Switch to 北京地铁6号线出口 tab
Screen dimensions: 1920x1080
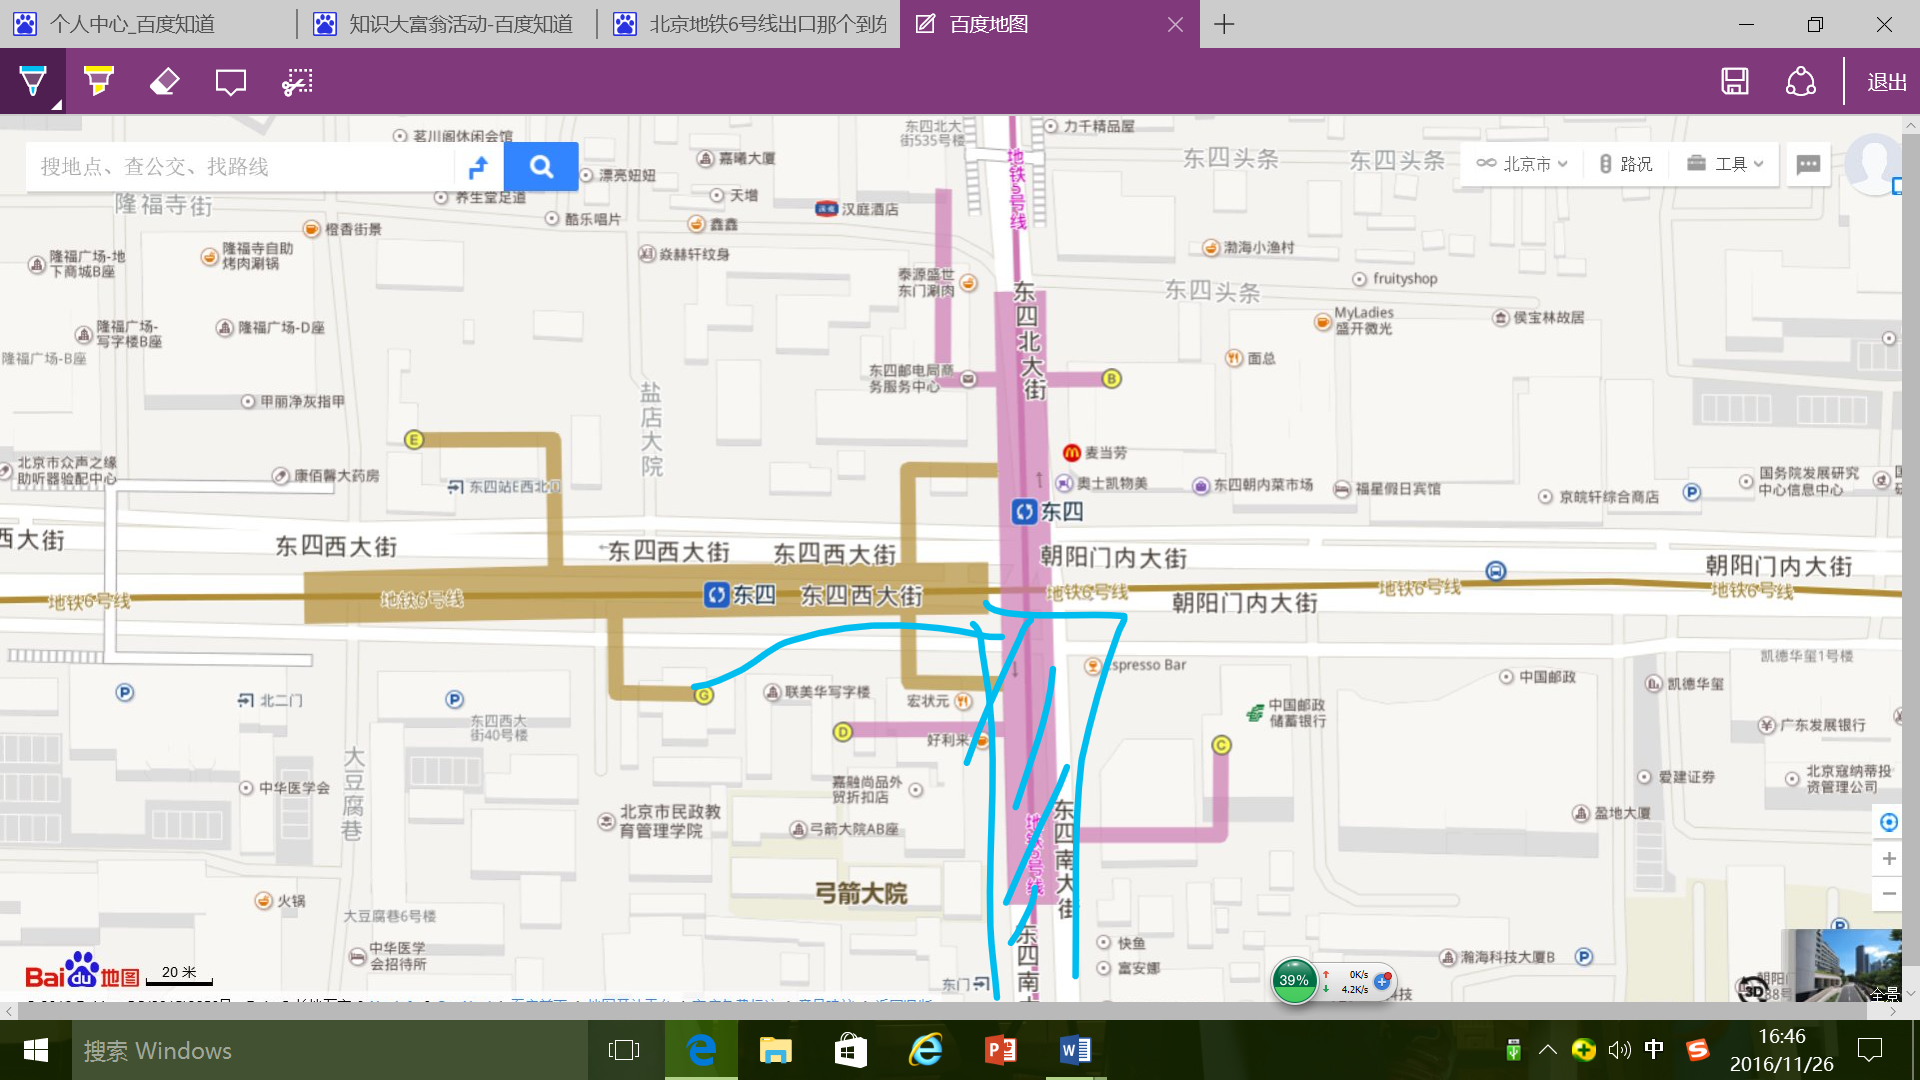point(752,24)
